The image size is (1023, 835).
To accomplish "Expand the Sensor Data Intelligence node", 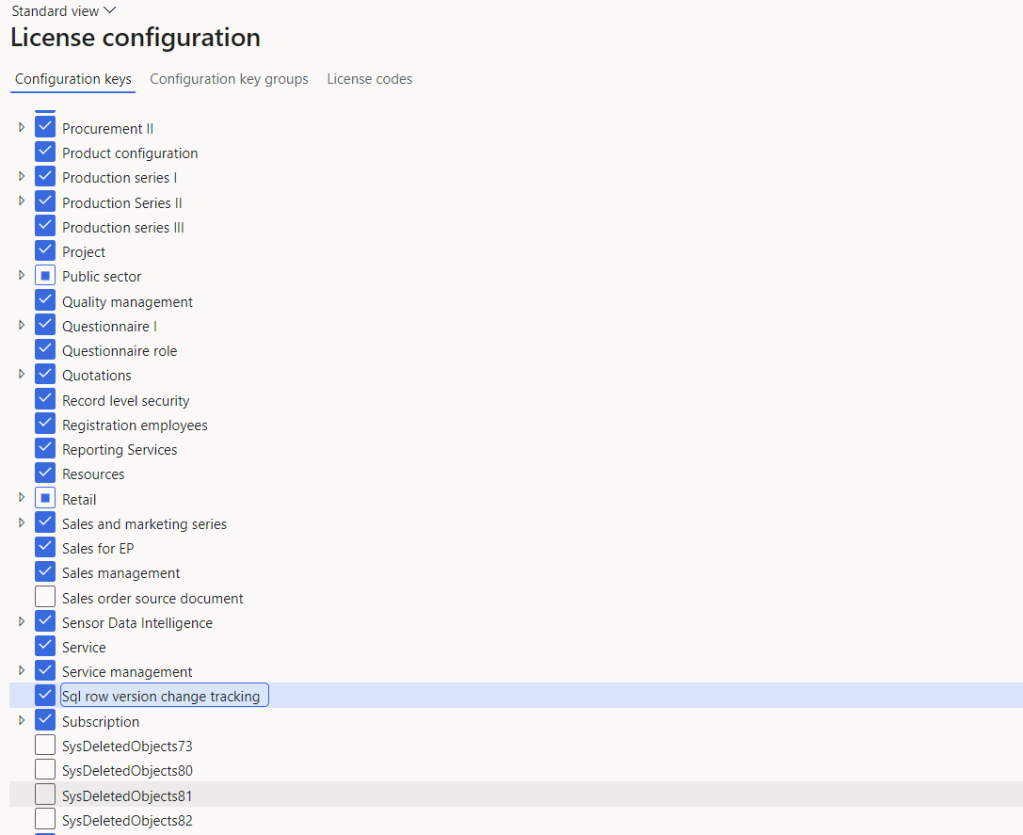I will coord(22,622).
